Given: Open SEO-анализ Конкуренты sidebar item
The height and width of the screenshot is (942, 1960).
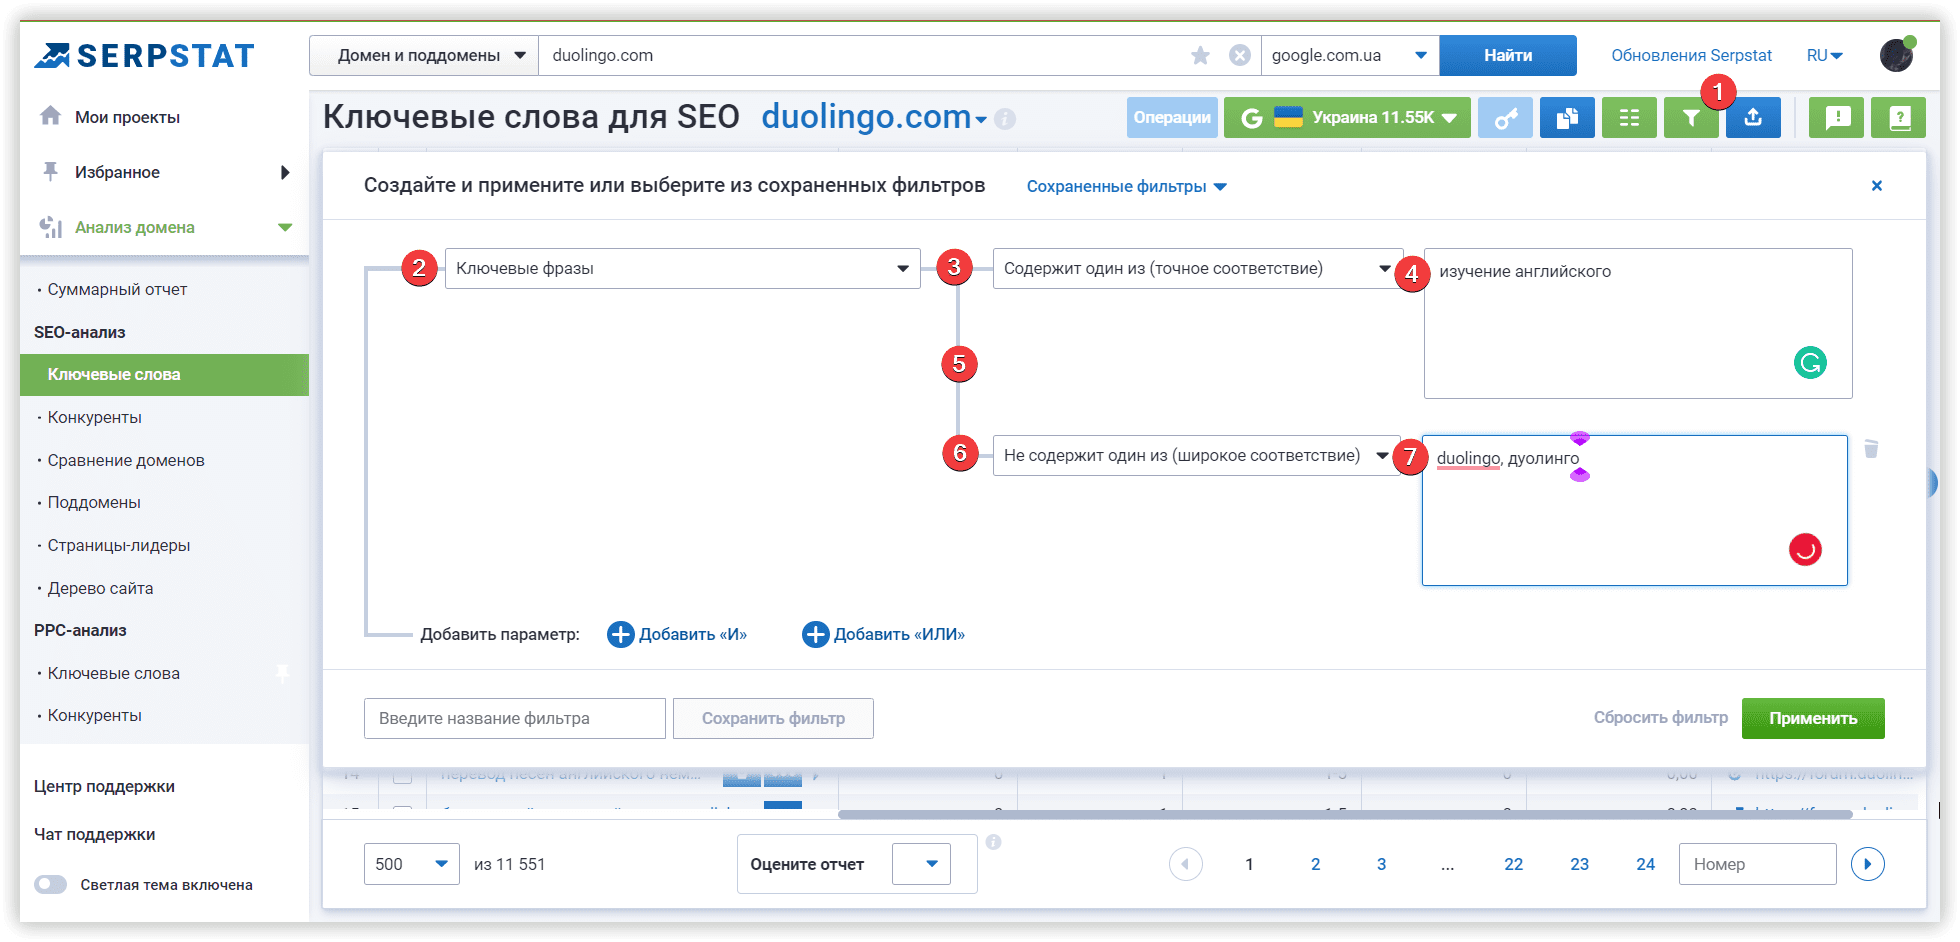Looking at the screenshot, I should 94,417.
